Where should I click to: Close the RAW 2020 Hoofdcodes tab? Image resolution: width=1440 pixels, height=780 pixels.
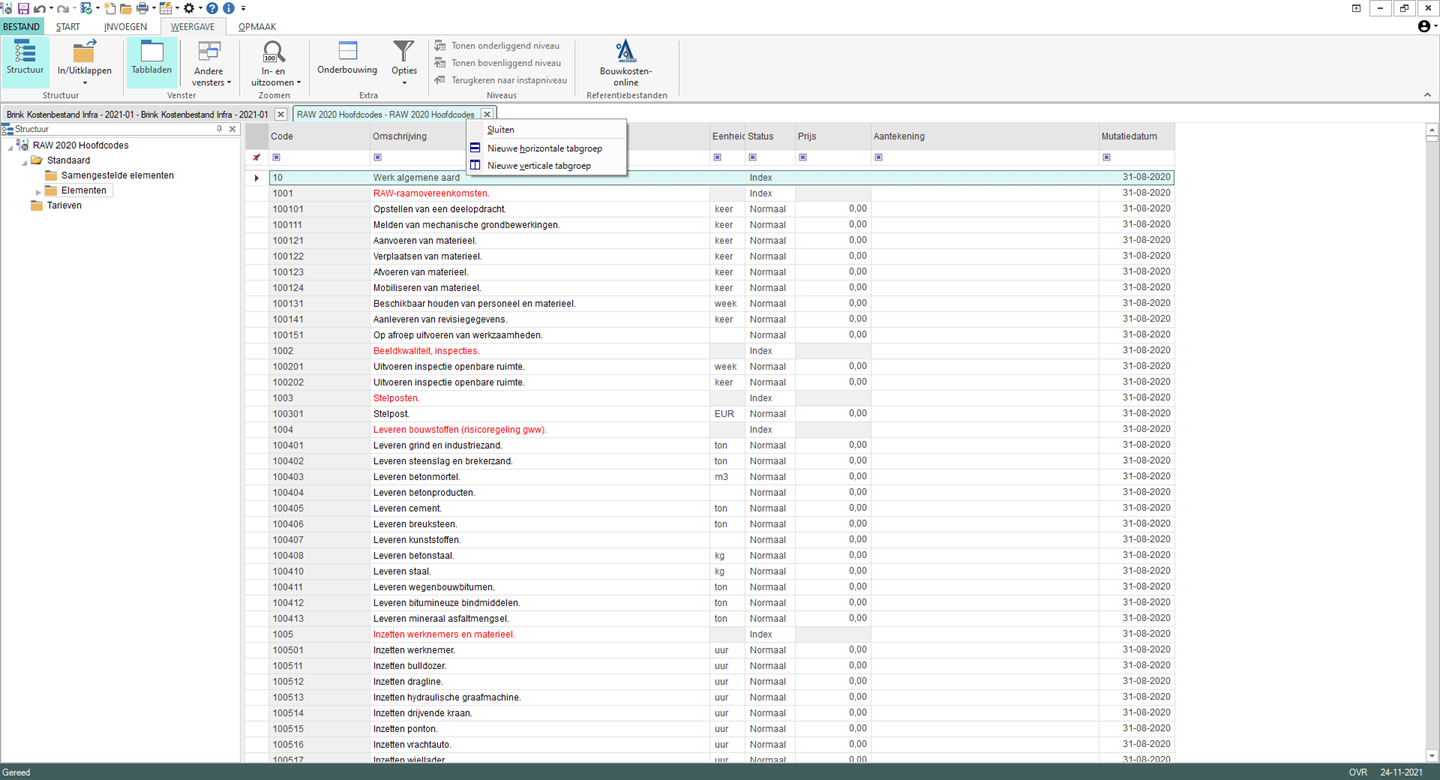487,114
